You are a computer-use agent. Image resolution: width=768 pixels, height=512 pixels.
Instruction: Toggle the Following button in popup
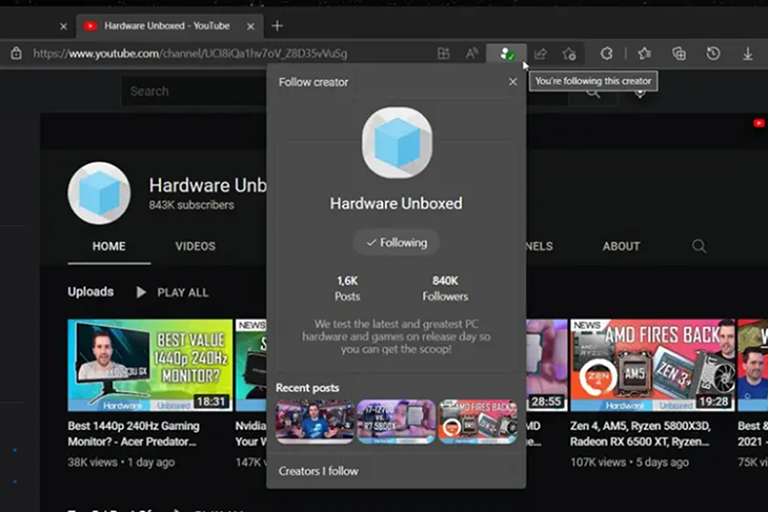396,242
